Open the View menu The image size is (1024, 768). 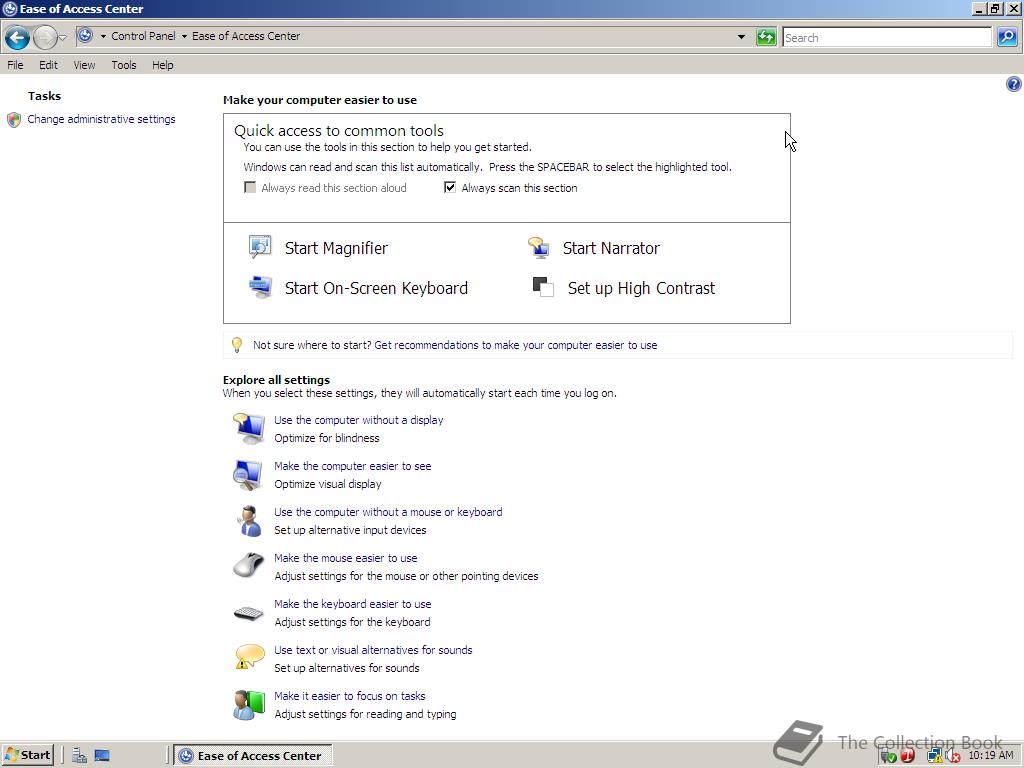click(x=84, y=65)
